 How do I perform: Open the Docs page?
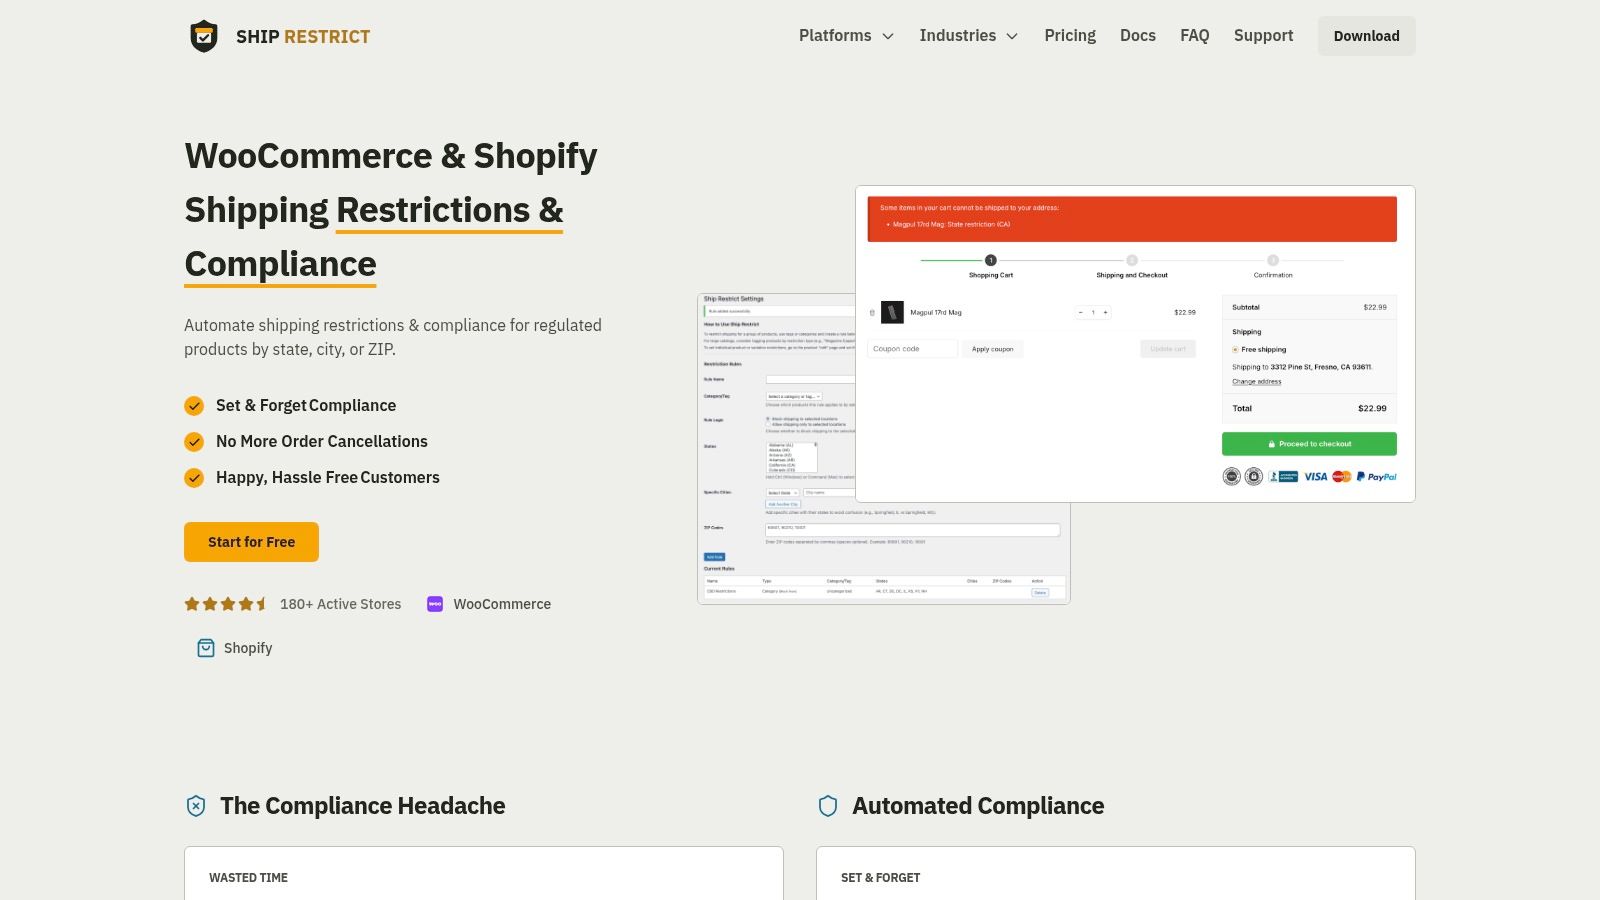pyautogui.click(x=1138, y=36)
